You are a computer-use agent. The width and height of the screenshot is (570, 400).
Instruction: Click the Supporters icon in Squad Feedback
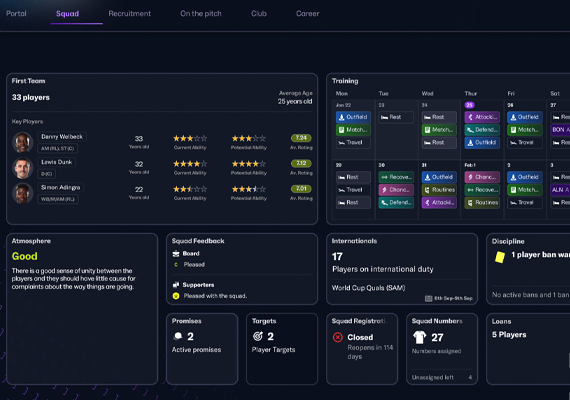[x=176, y=285]
